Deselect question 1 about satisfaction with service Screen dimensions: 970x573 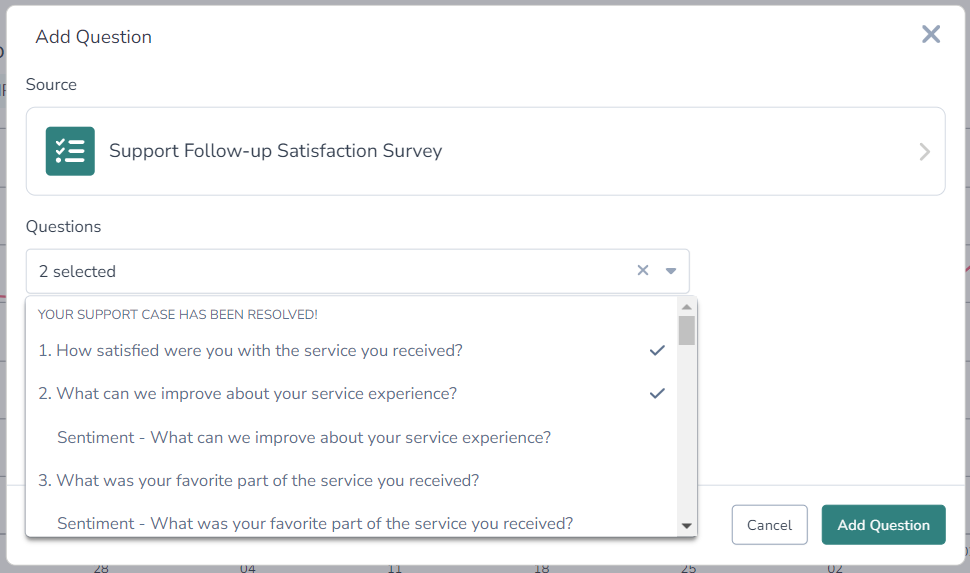tap(351, 350)
